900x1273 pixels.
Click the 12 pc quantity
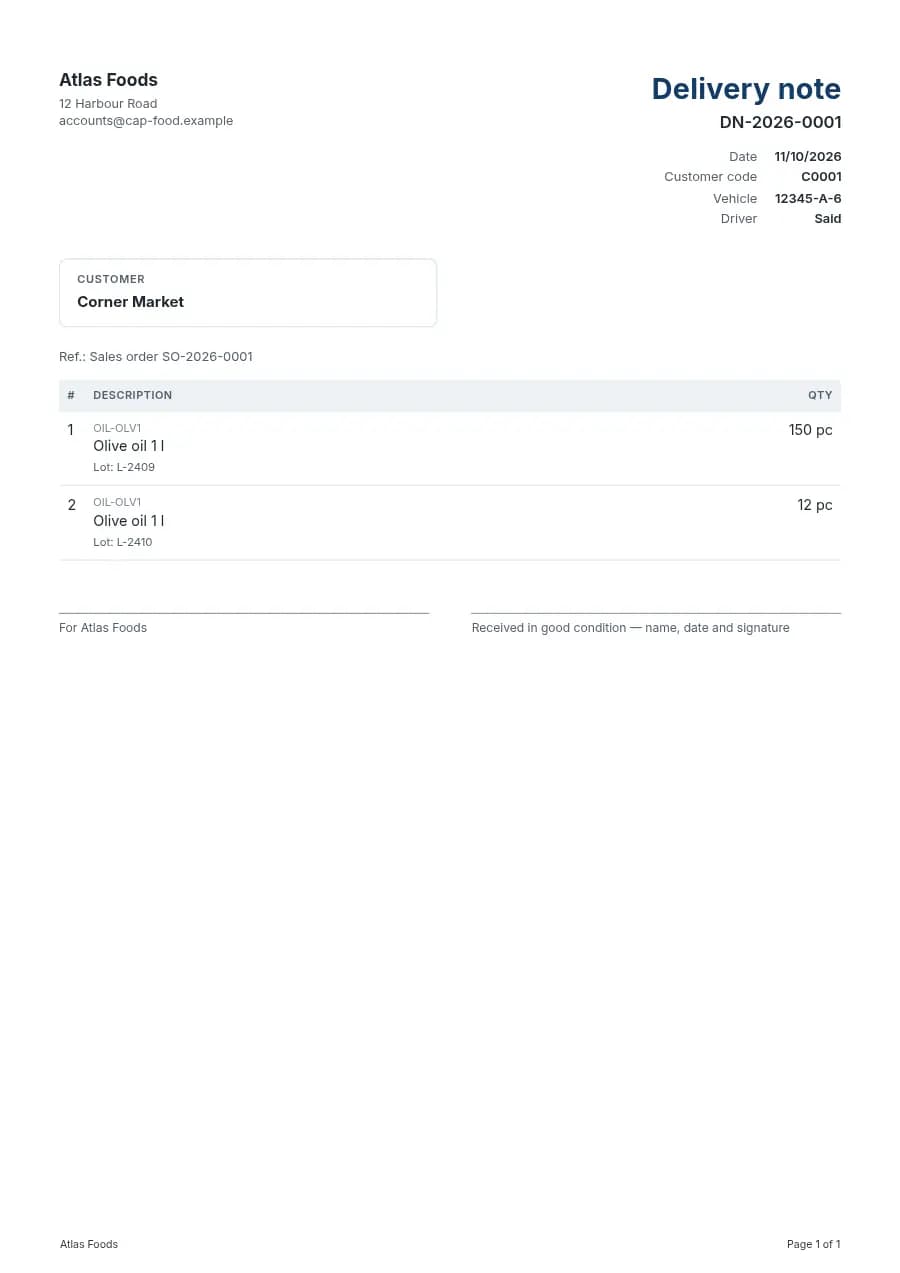[815, 505]
